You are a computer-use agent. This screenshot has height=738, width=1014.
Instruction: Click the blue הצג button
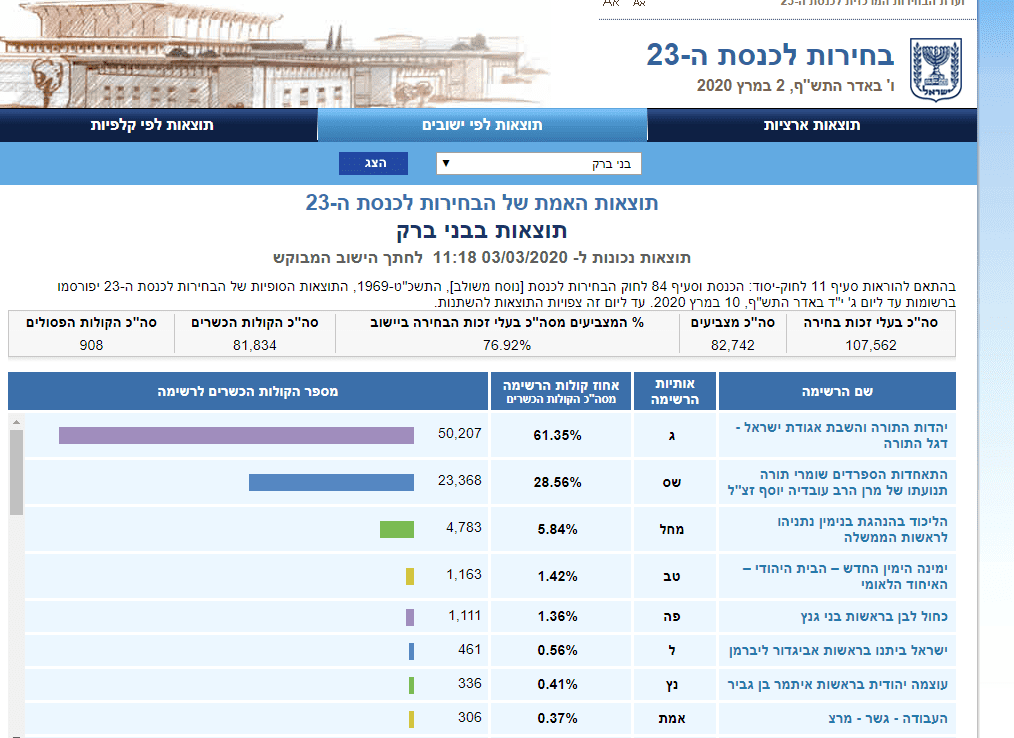[x=373, y=163]
